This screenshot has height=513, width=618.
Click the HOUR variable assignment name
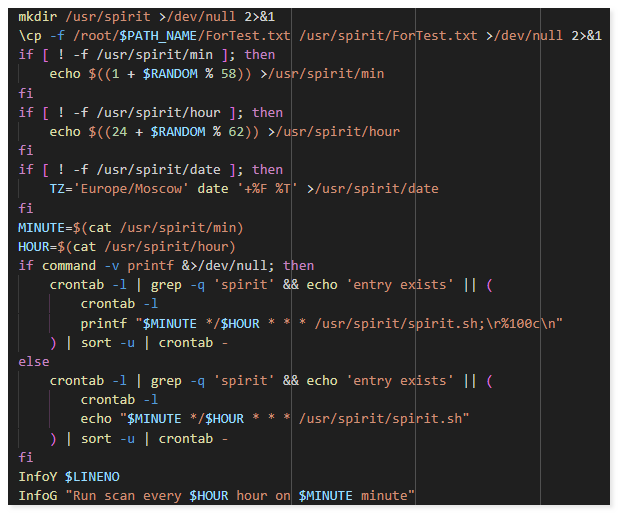[x=33, y=247]
